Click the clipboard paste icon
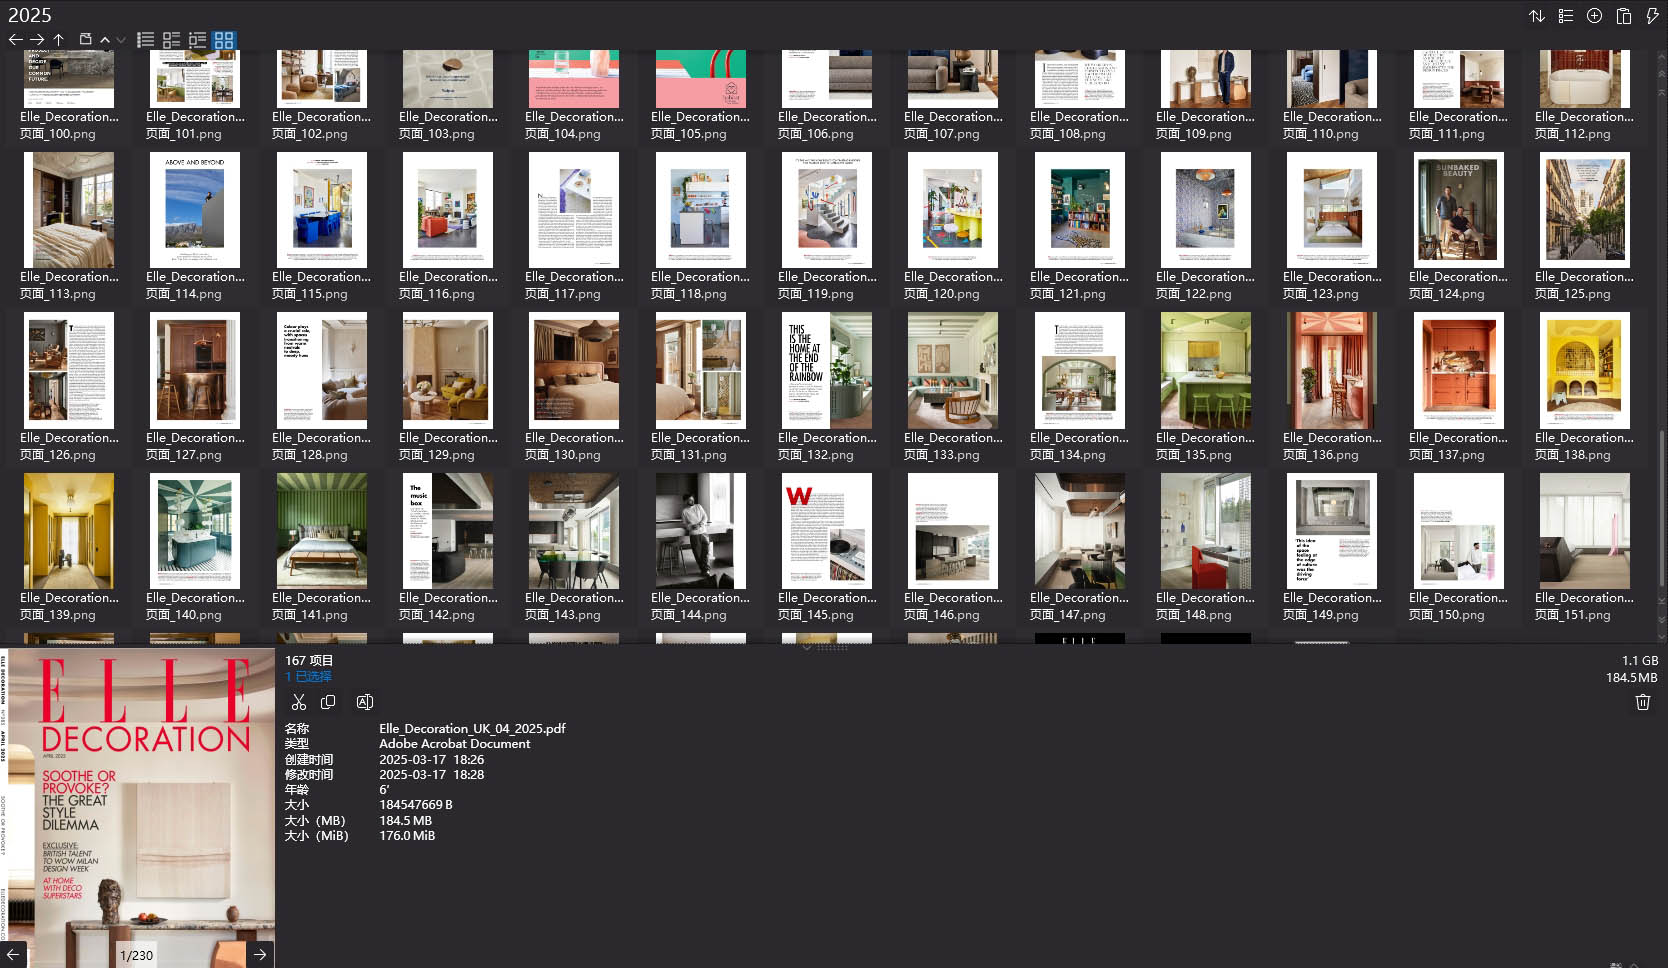 [1622, 16]
